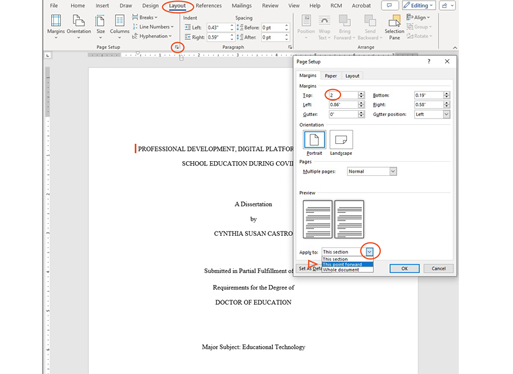Click the Indent Left value field

click(218, 27)
